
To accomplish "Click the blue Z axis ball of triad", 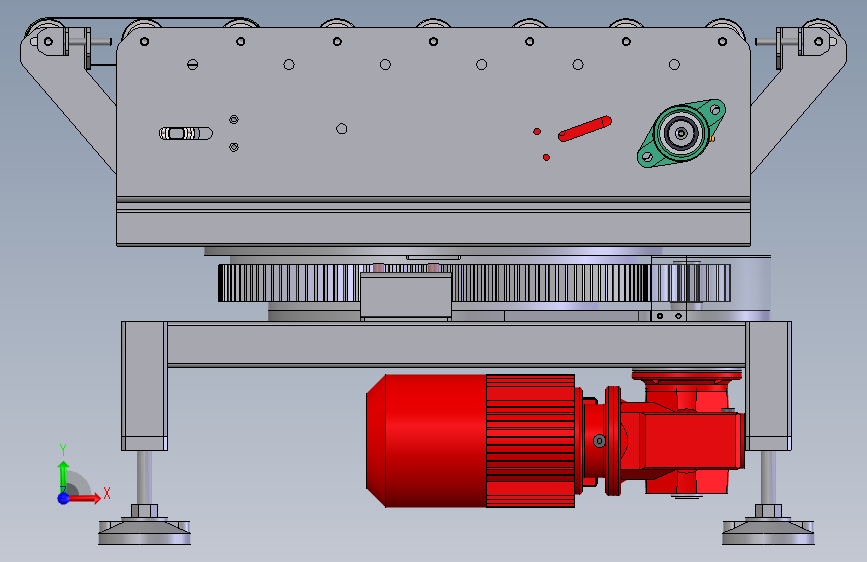I will 64,498.
